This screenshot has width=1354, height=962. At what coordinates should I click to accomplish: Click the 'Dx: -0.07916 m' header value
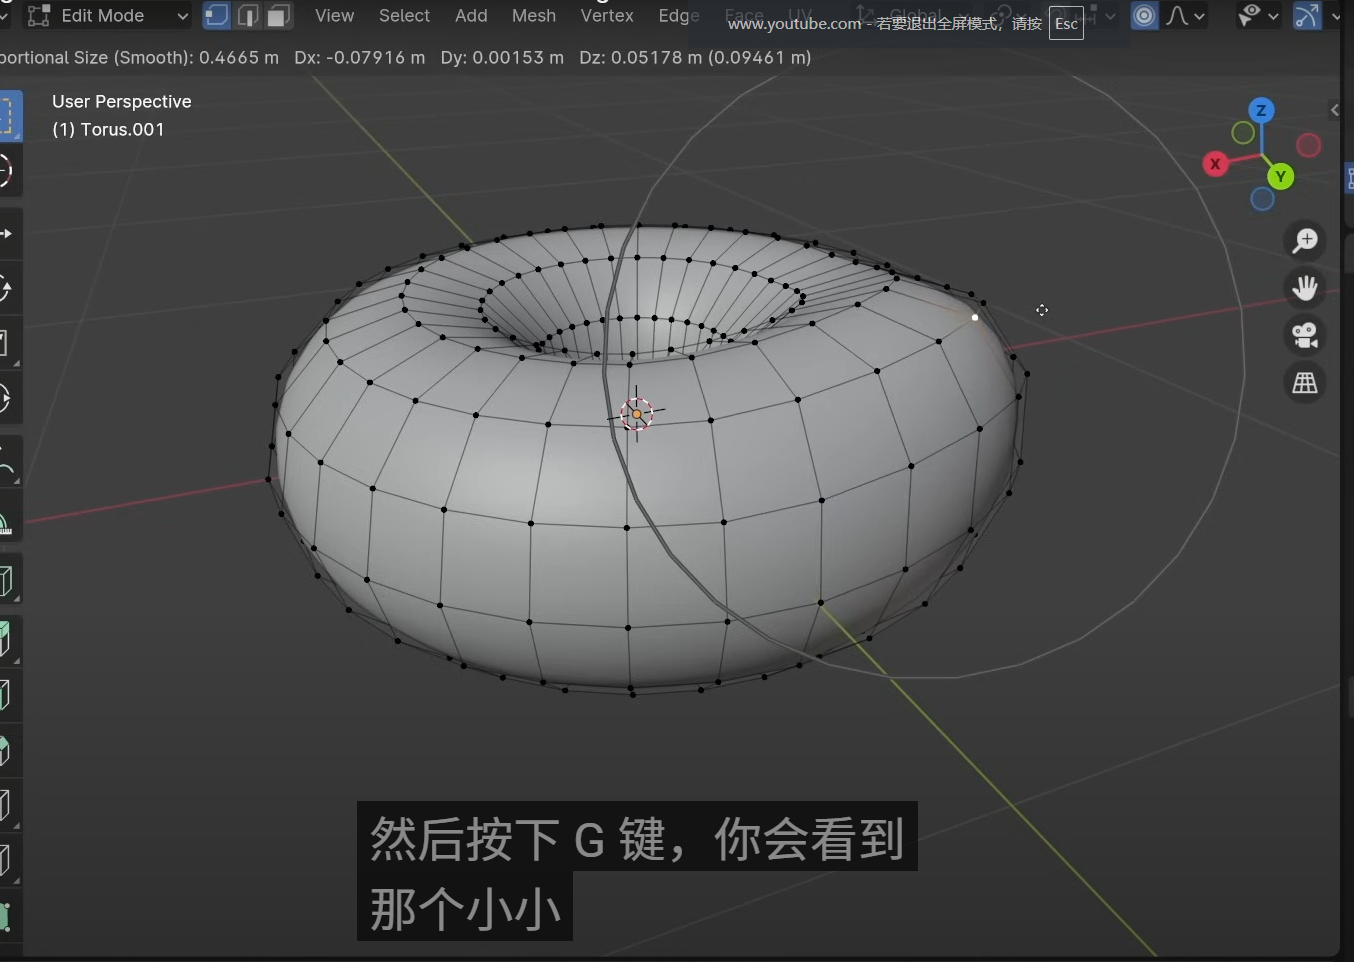tap(360, 57)
